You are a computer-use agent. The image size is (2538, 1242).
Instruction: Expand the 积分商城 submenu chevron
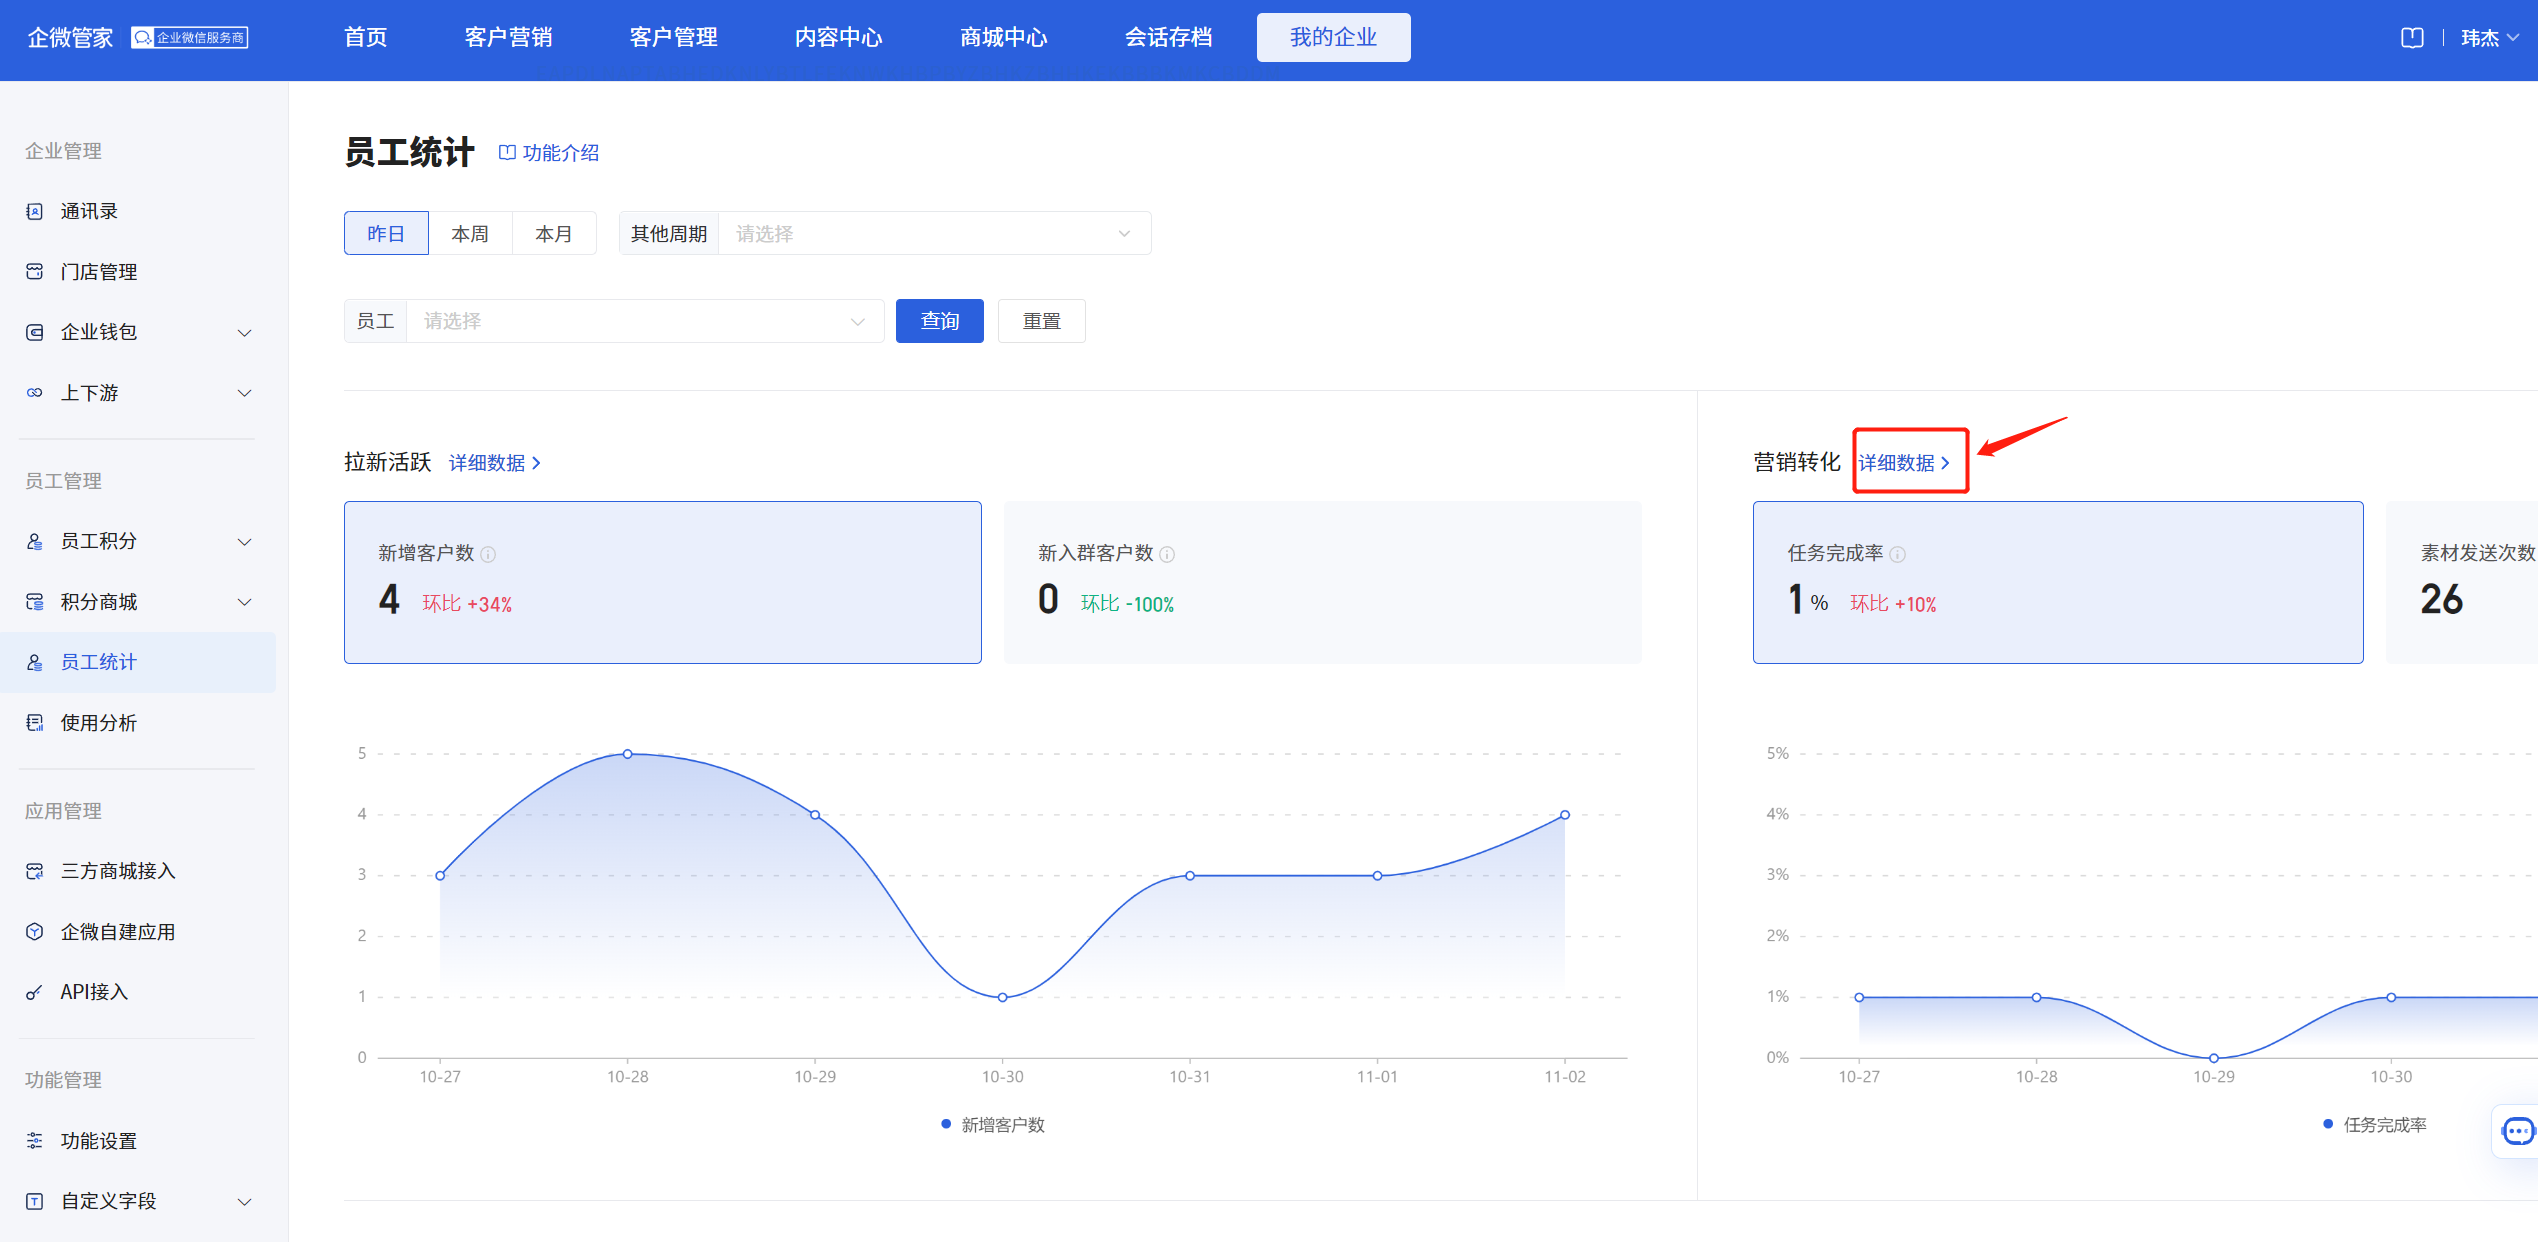pos(244,602)
